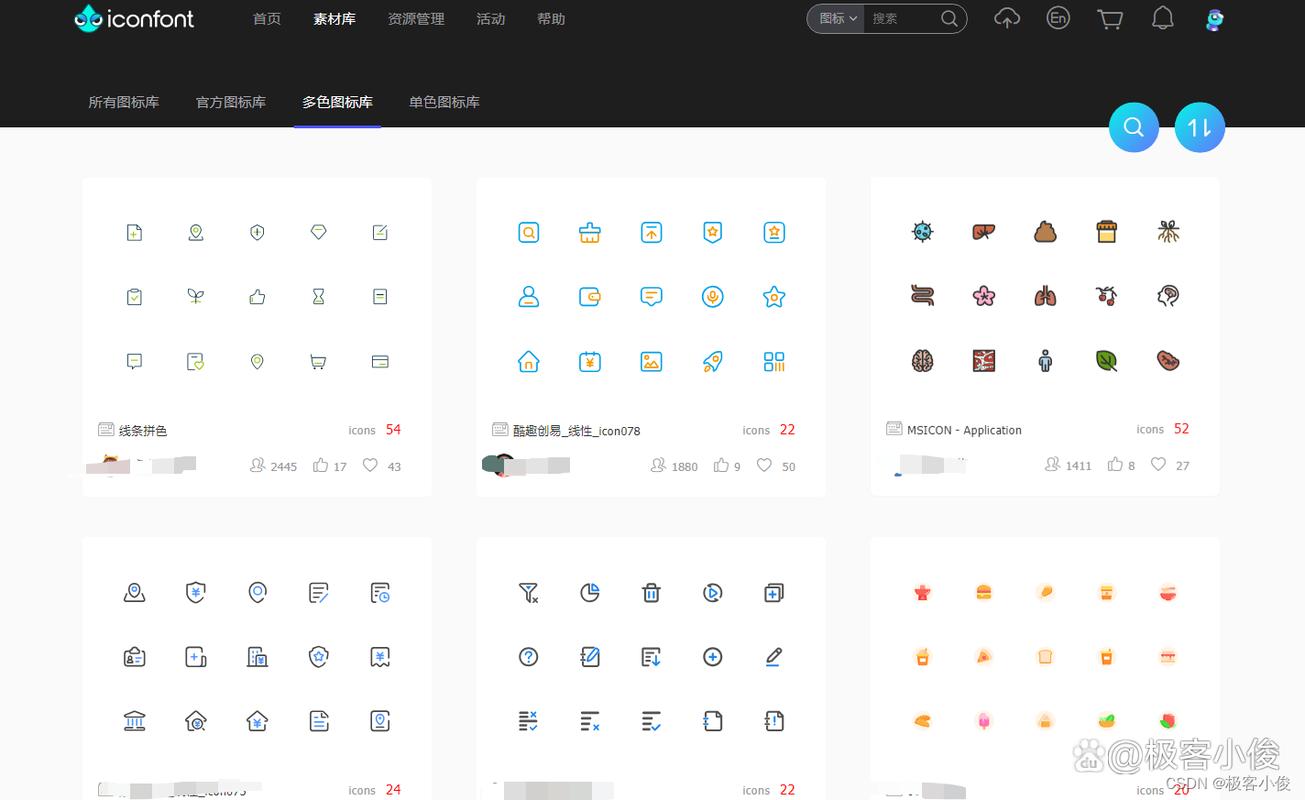Open the notification bell icon
1305x800 pixels.
1162,18
